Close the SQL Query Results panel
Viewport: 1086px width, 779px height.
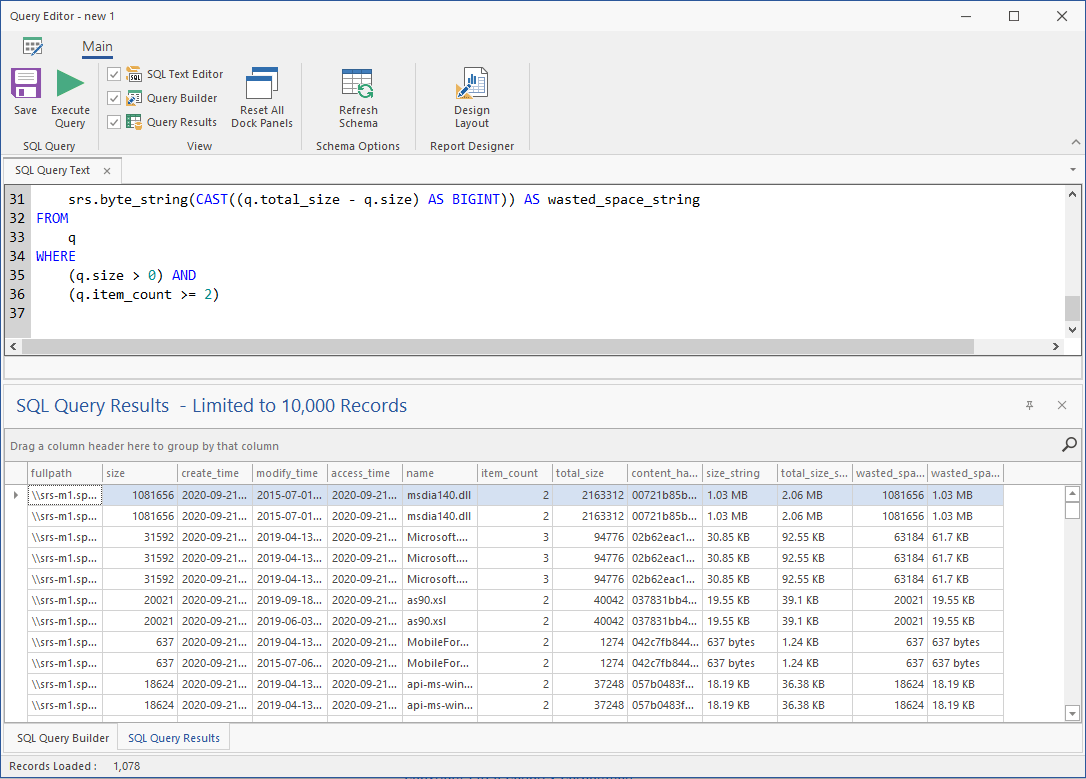point(1062,405)
